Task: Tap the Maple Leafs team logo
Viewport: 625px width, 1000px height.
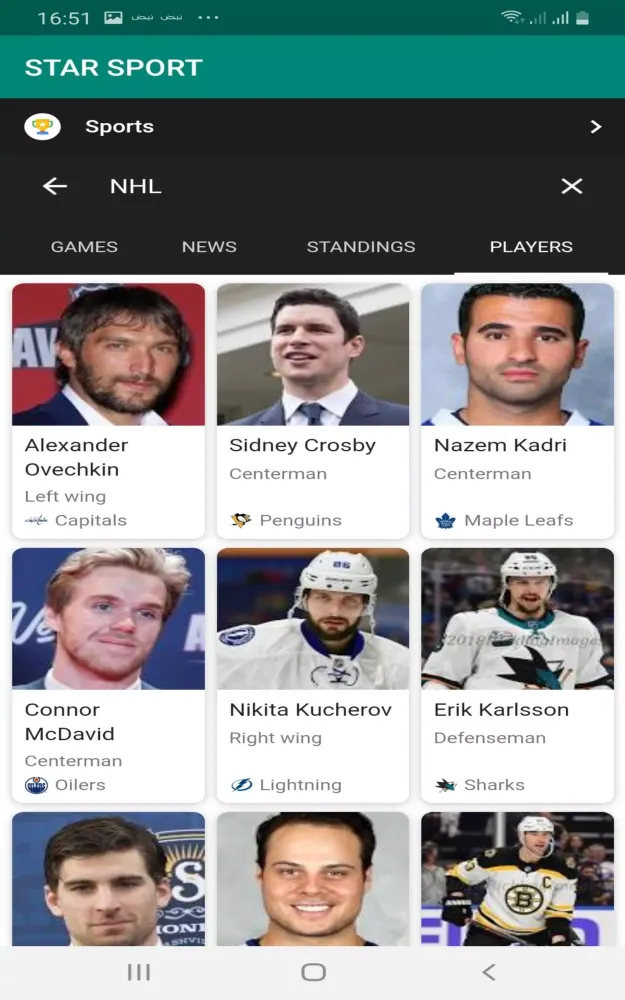Action: [x=445, y=520]
